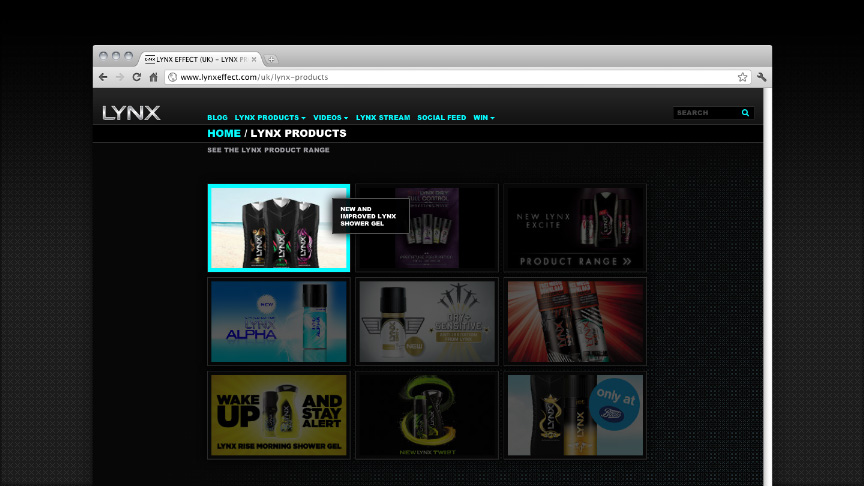Image resolution: width=864 pixels, height=486 pixels.
Task: Open the browser wrench settings menu
Action: 762,77
